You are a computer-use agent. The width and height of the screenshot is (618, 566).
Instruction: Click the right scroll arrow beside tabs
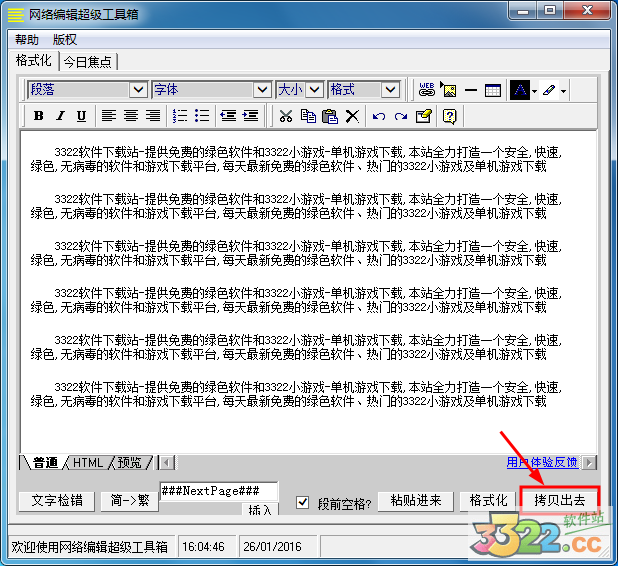point(589,462)
